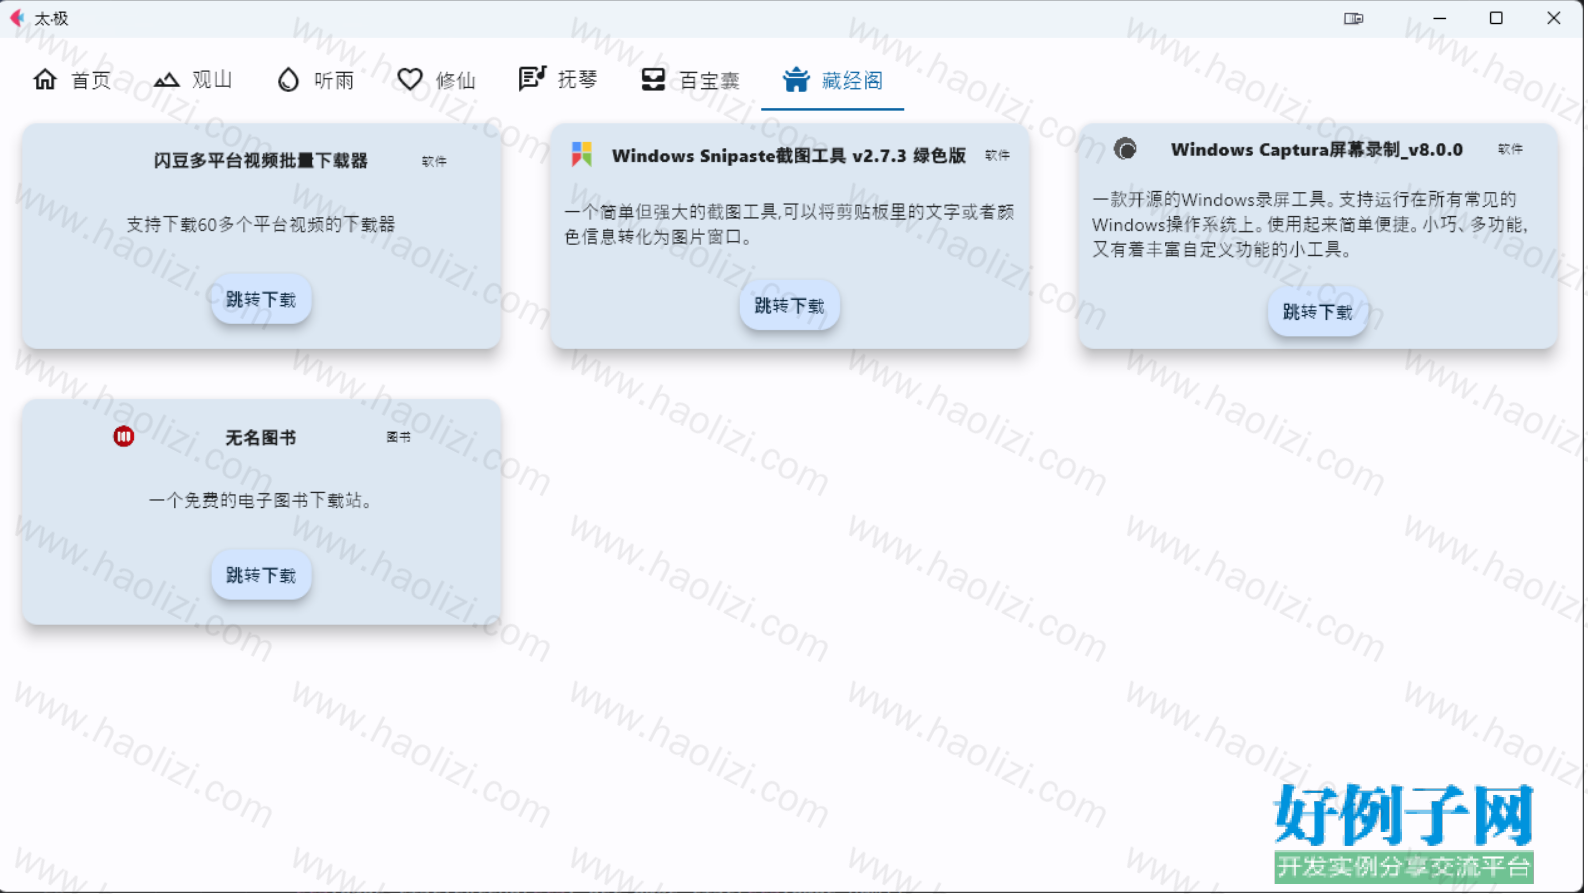Screen dimensions: 1588x894
Task: Click the compact view icon in title bar
Action: (1353, 18)
